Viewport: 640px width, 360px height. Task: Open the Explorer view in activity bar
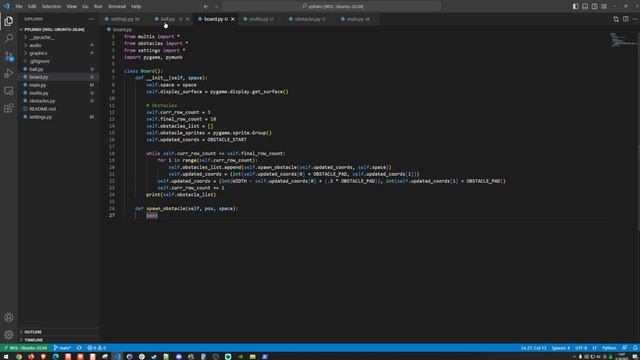[9, 21]
